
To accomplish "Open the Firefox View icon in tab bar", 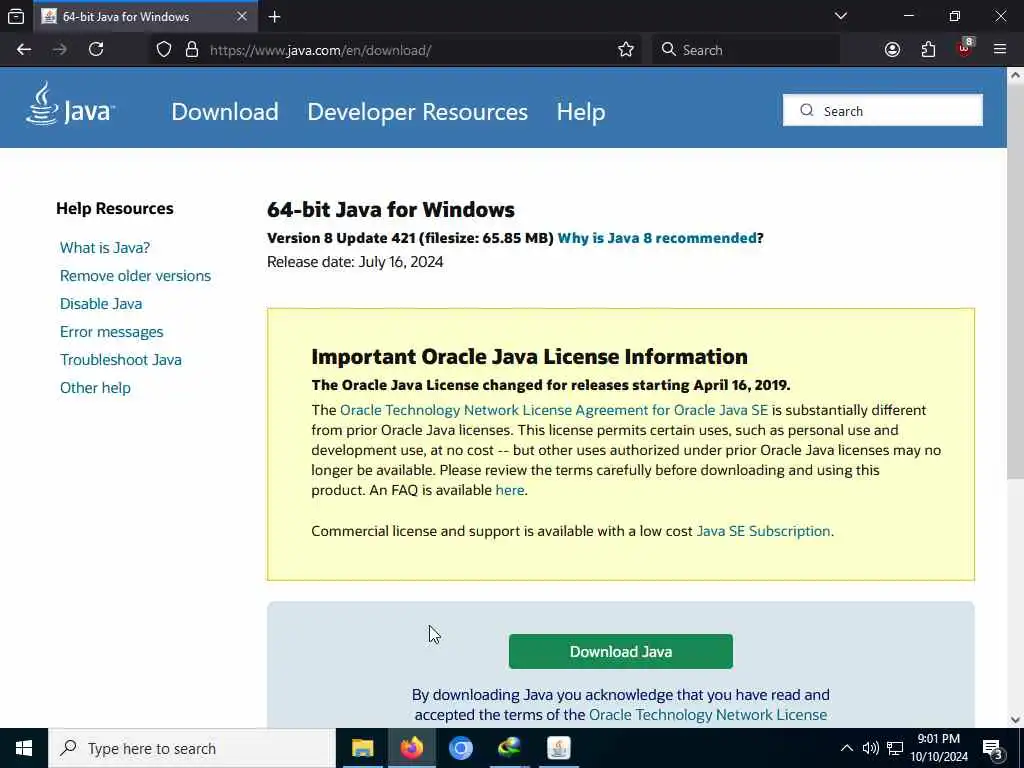I will pyautogui.click(x=16, y=16).
